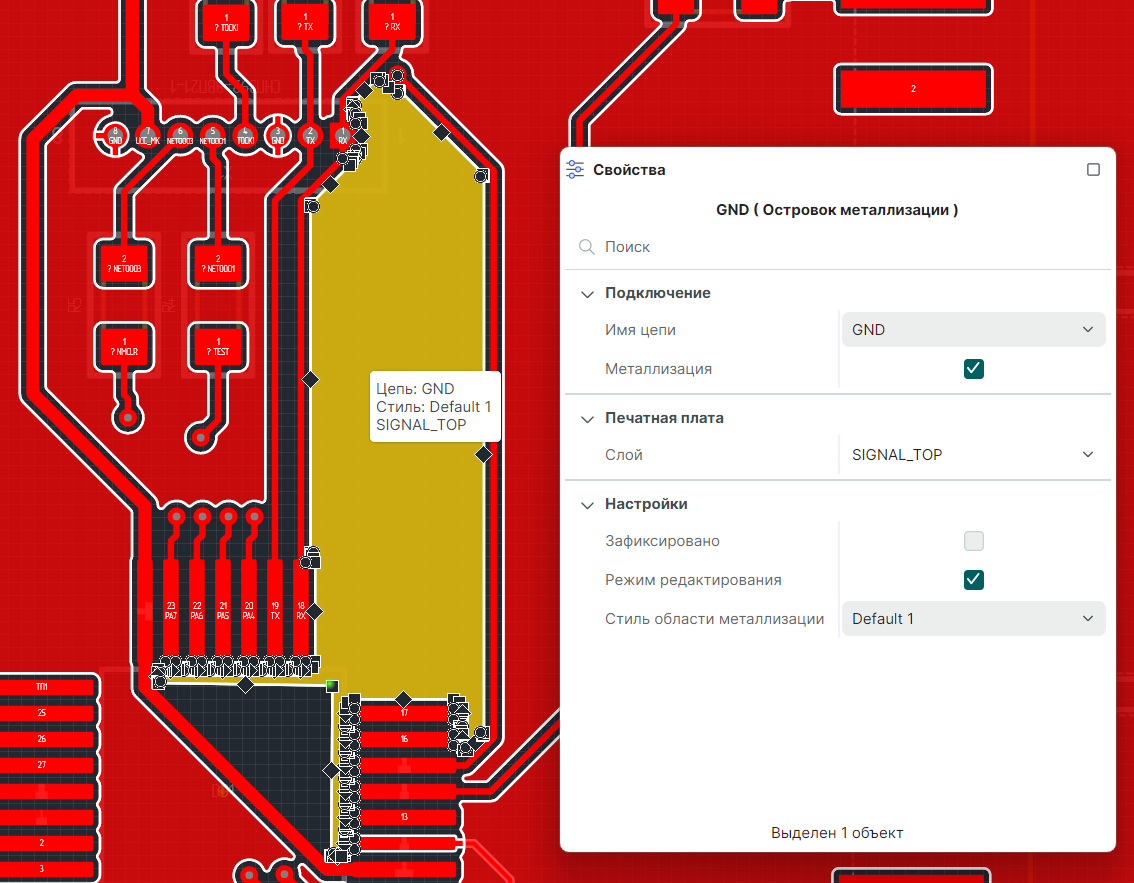Click the Поиск search field
1134x883 pixels.
(x=840, y=247)
